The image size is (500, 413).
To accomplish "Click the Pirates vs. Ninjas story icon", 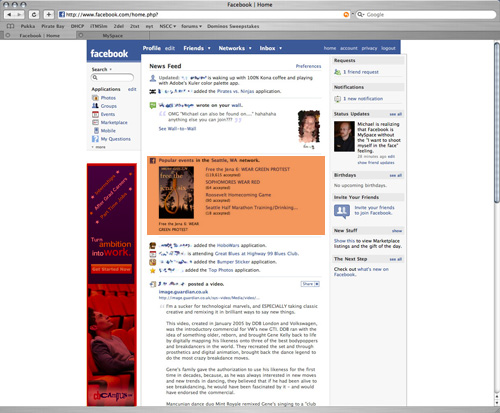I will click(x=153, y=91).
